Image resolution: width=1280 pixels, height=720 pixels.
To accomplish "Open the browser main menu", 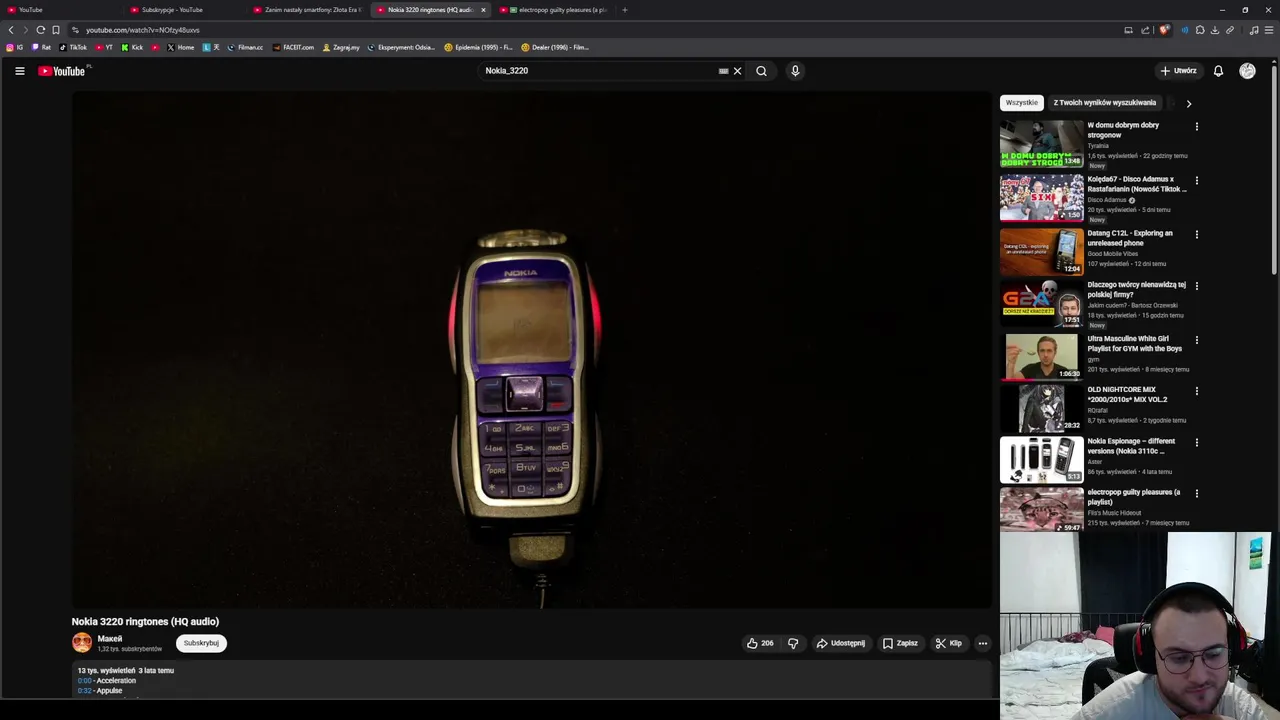I will point(1269,30).
